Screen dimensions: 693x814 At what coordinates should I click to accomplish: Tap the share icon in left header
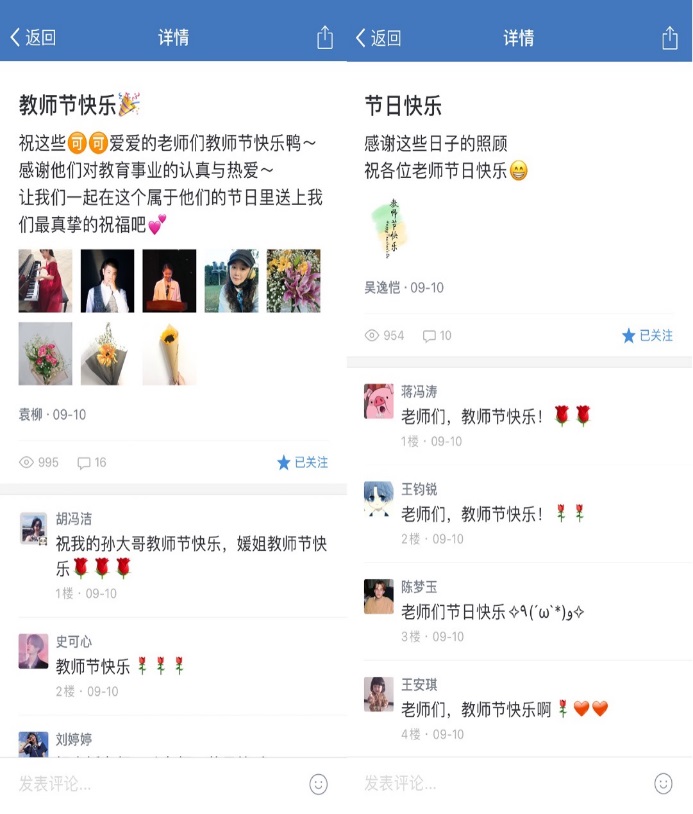(x=325, y=37)
